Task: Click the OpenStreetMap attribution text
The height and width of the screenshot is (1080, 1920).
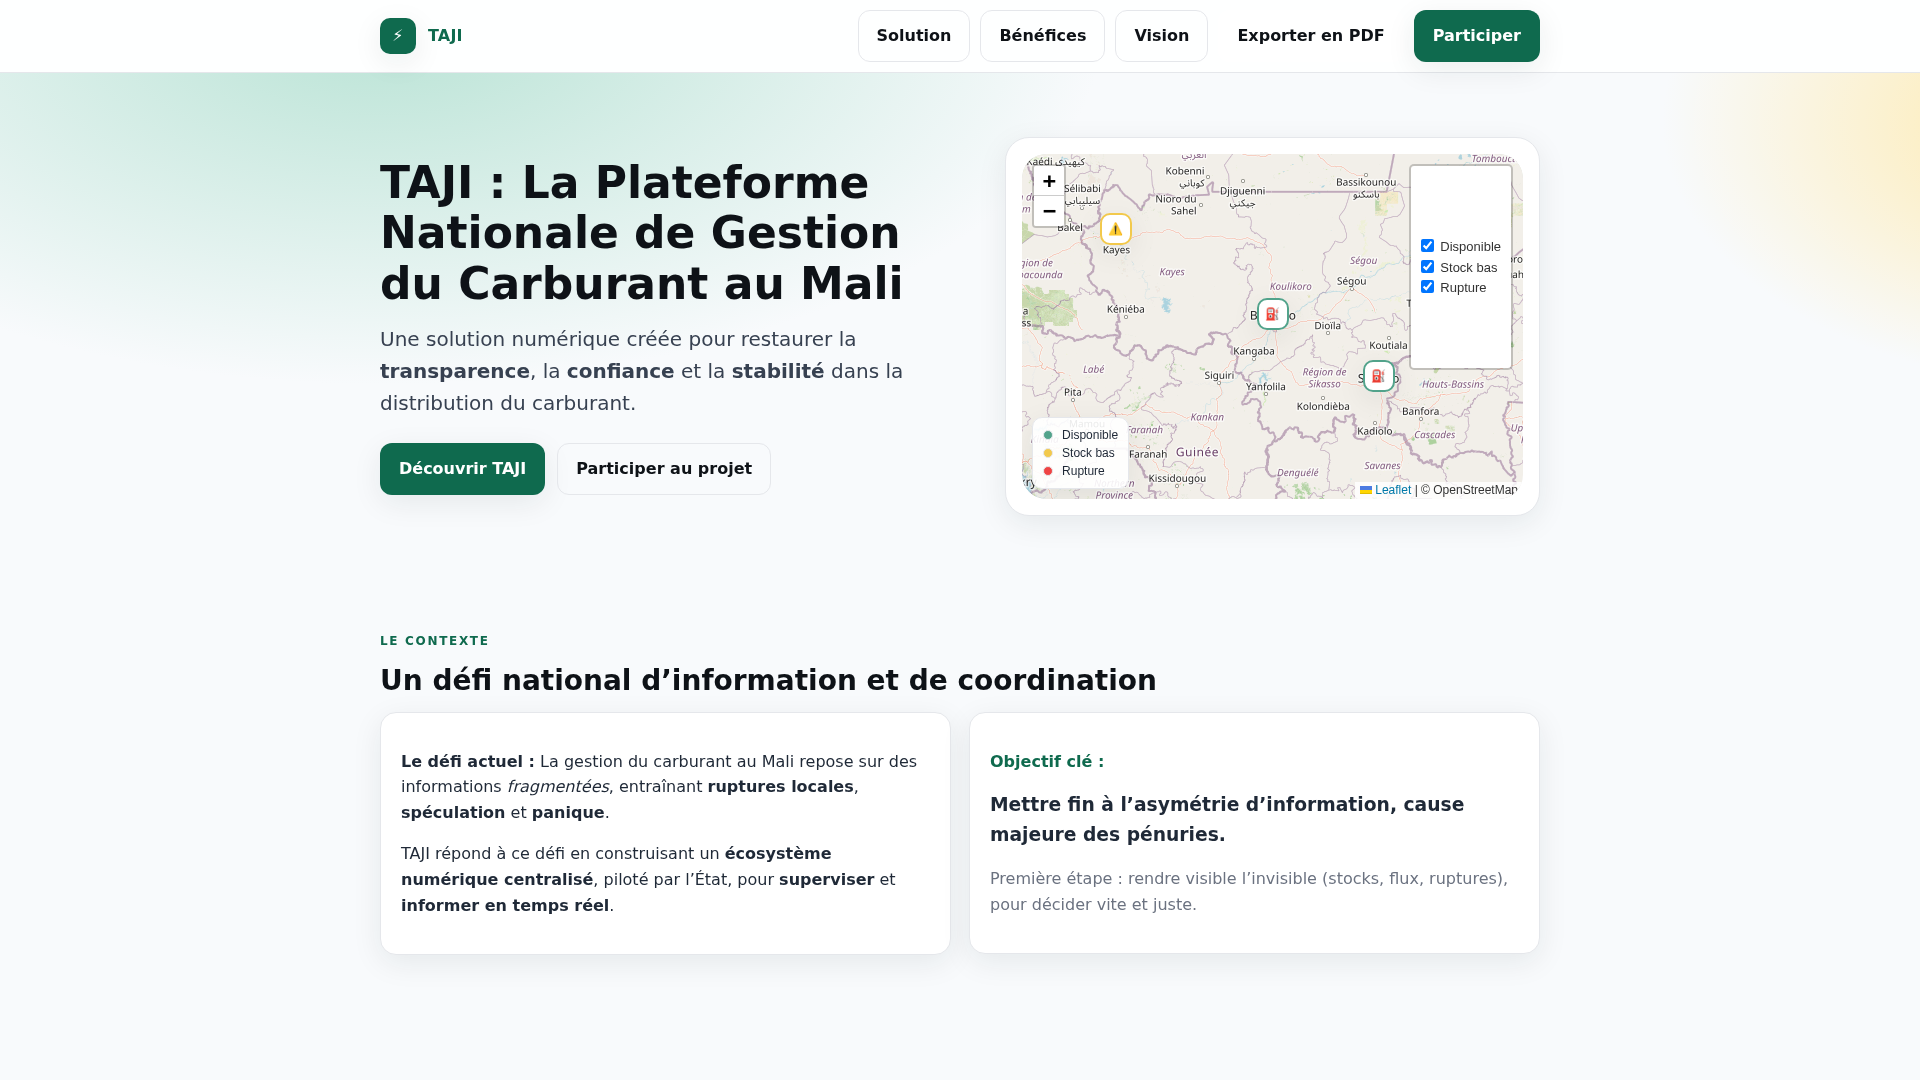Action: click(x=1475, y=490)
